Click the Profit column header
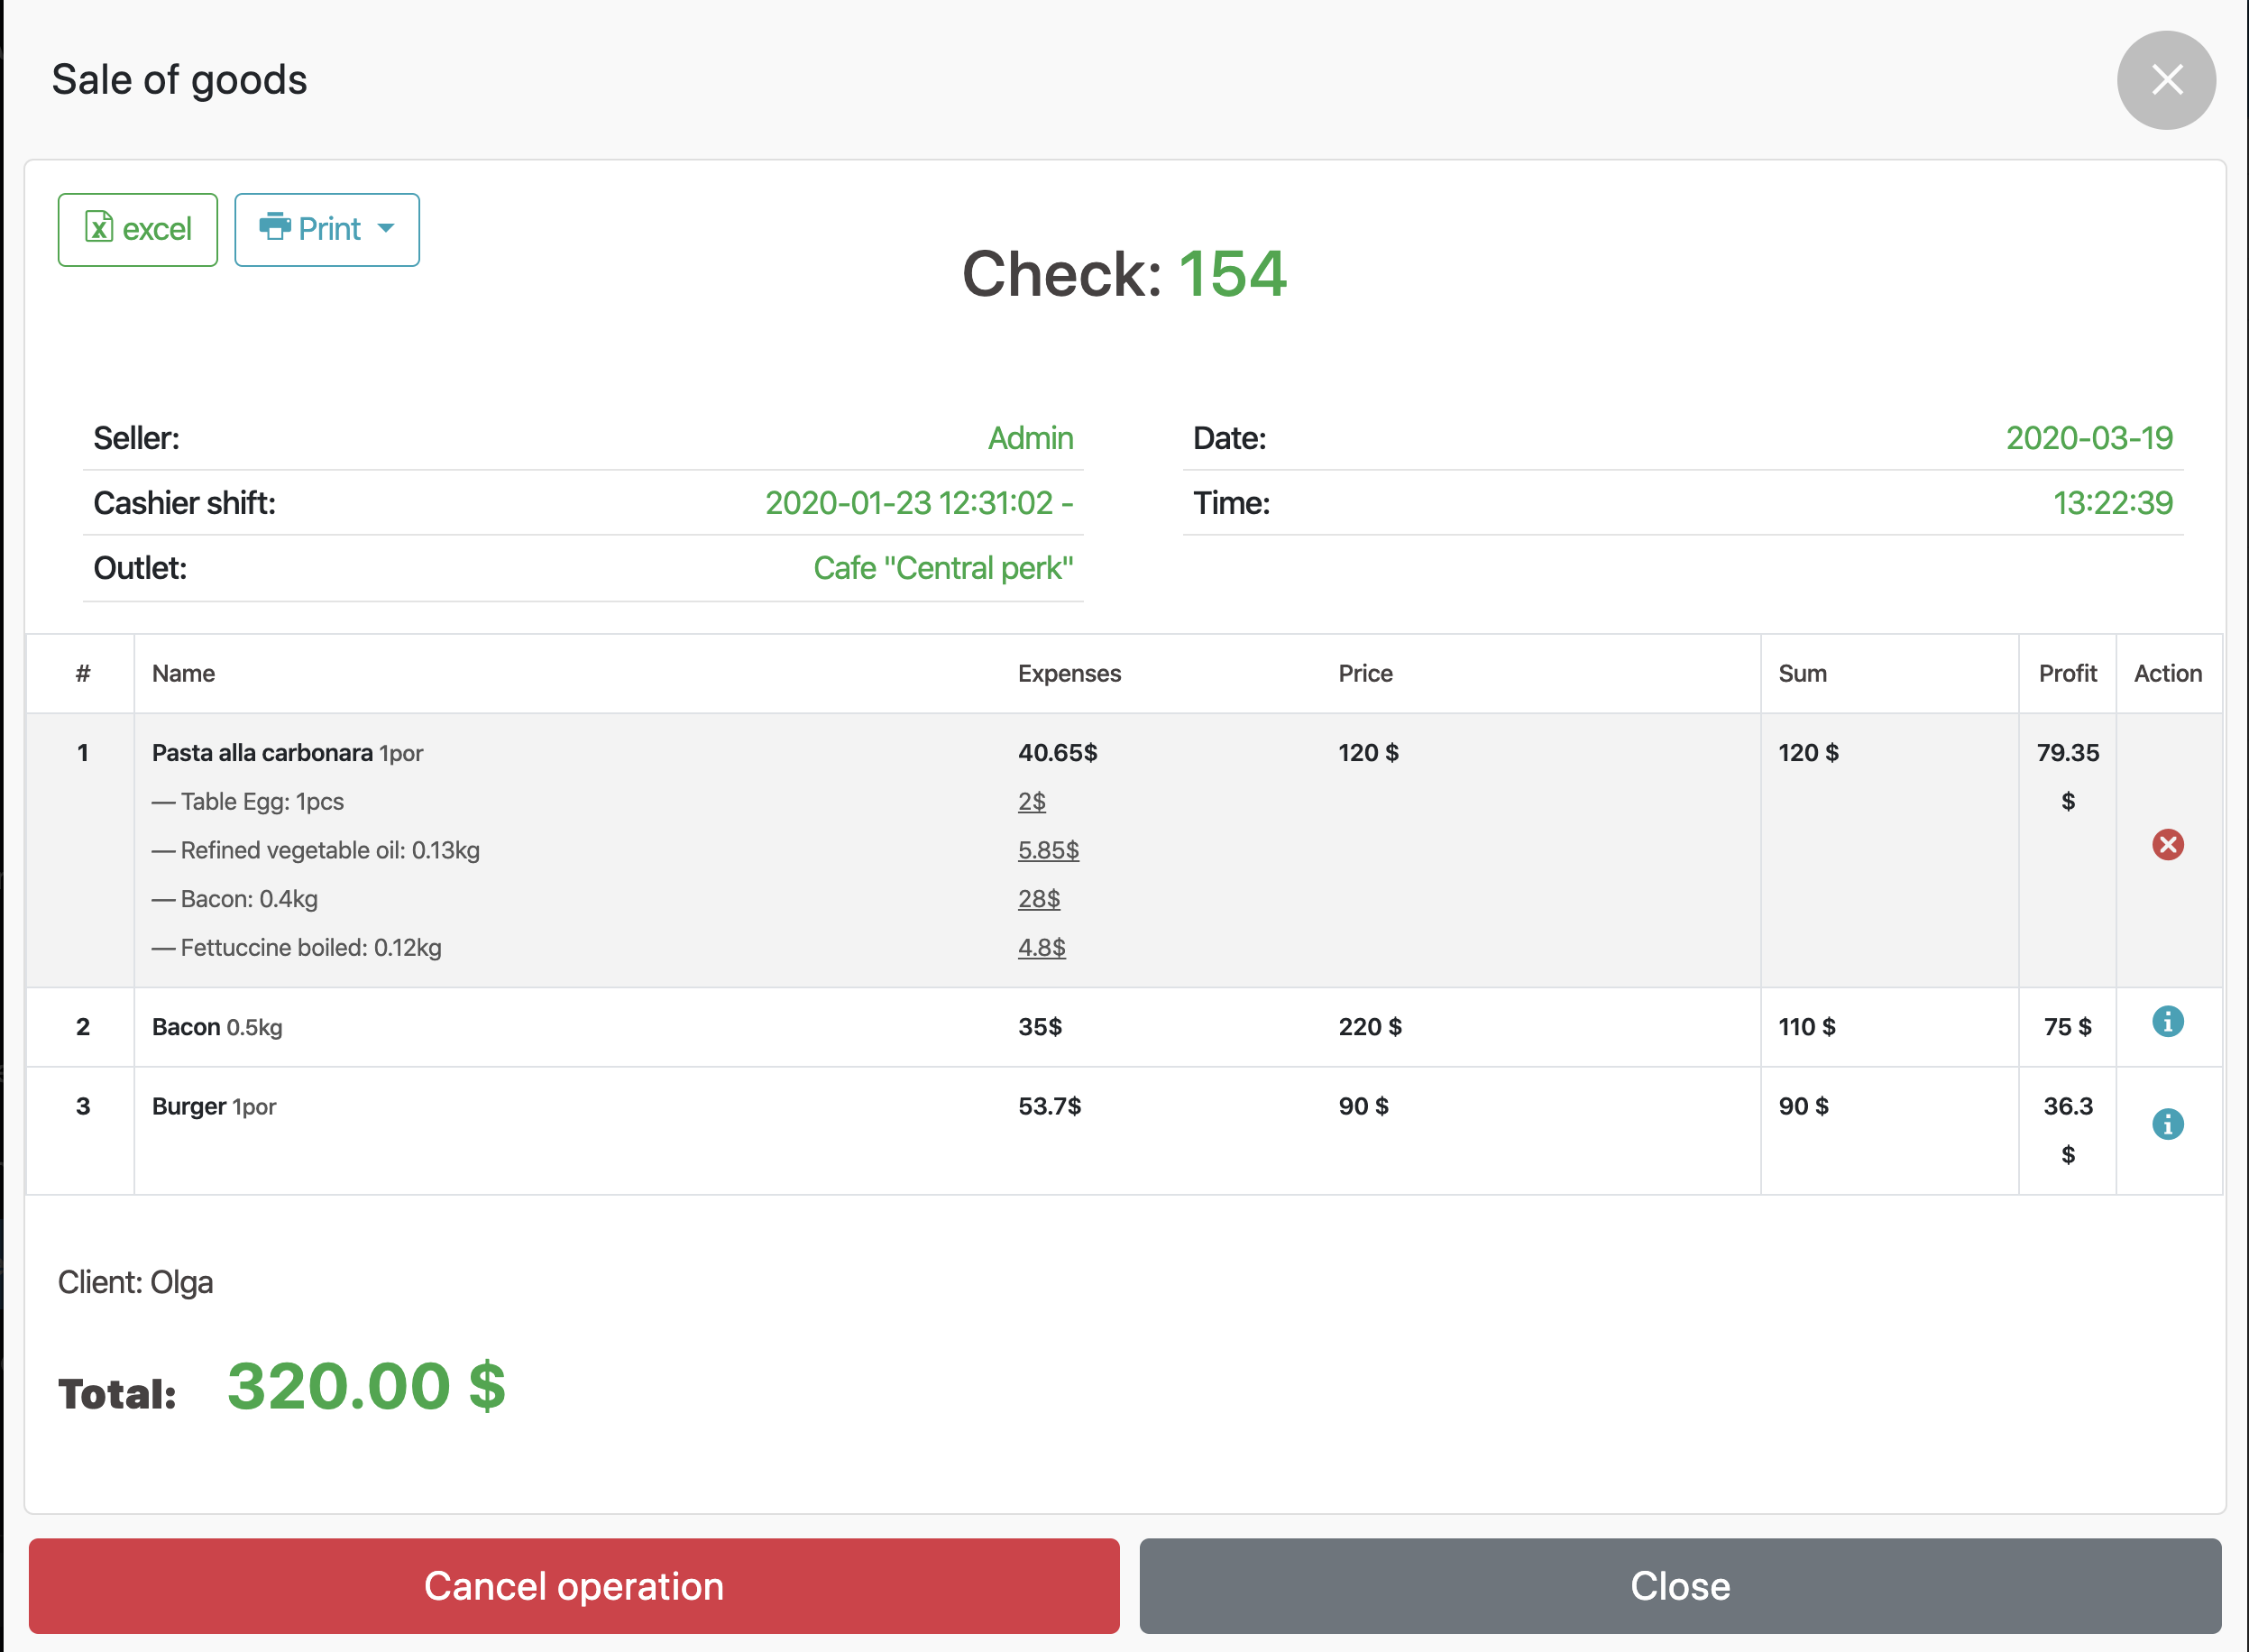2249x1652 pixels. pyautogui.click(x=2066, y=674)
